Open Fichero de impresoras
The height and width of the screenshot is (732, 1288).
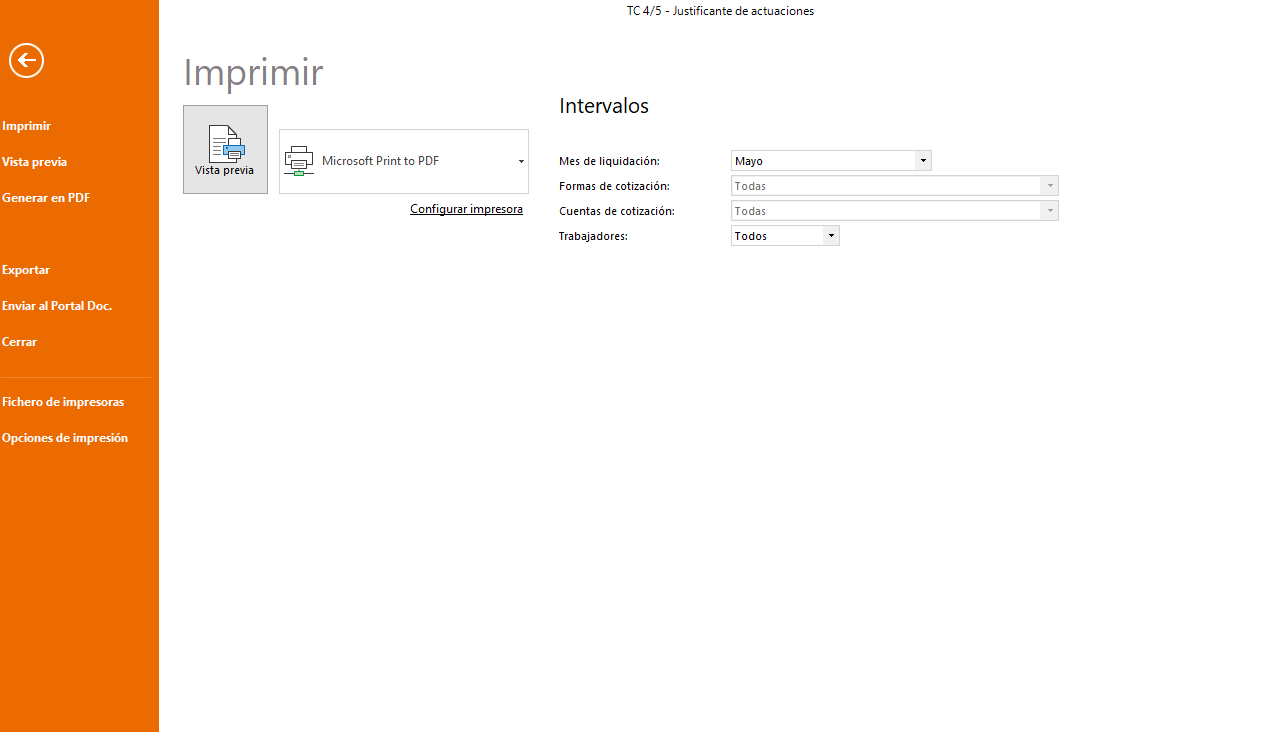click(63, 402)
